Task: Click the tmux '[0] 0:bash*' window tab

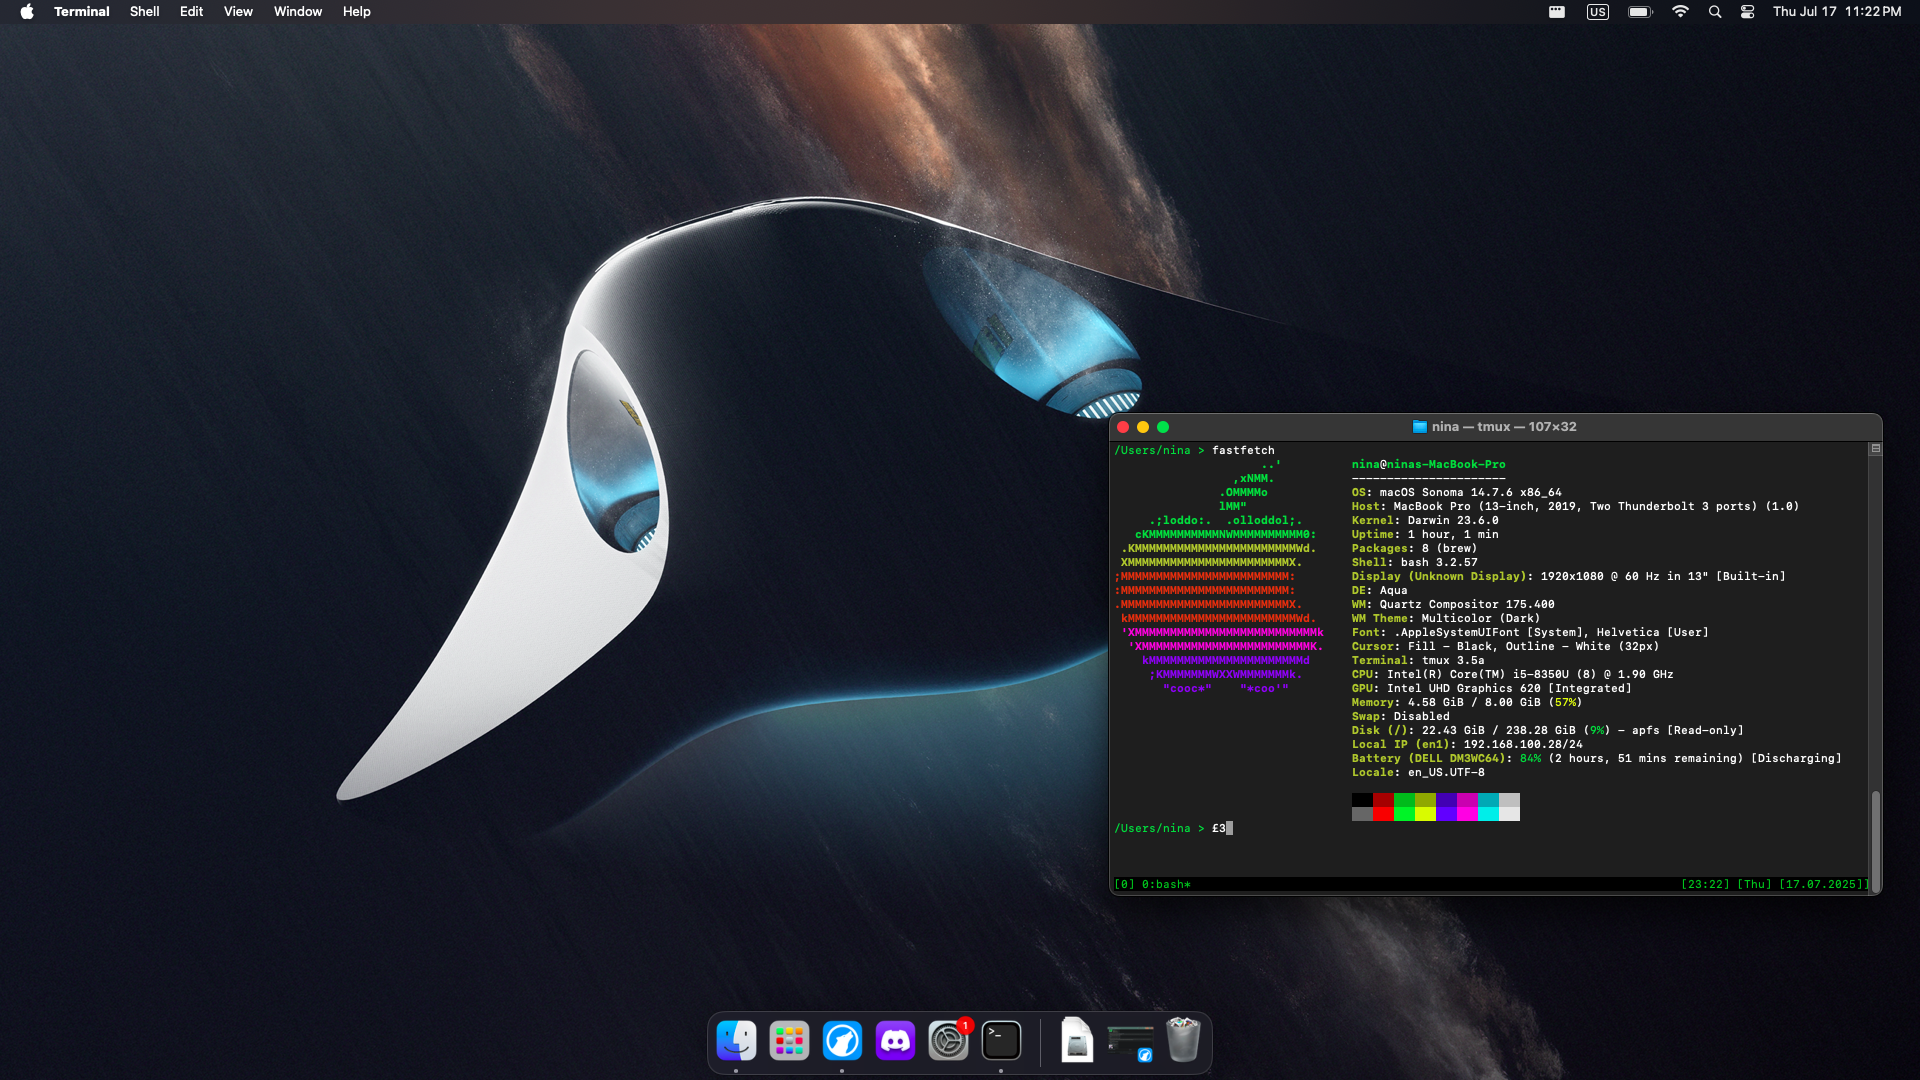Action: [1152, 885]
